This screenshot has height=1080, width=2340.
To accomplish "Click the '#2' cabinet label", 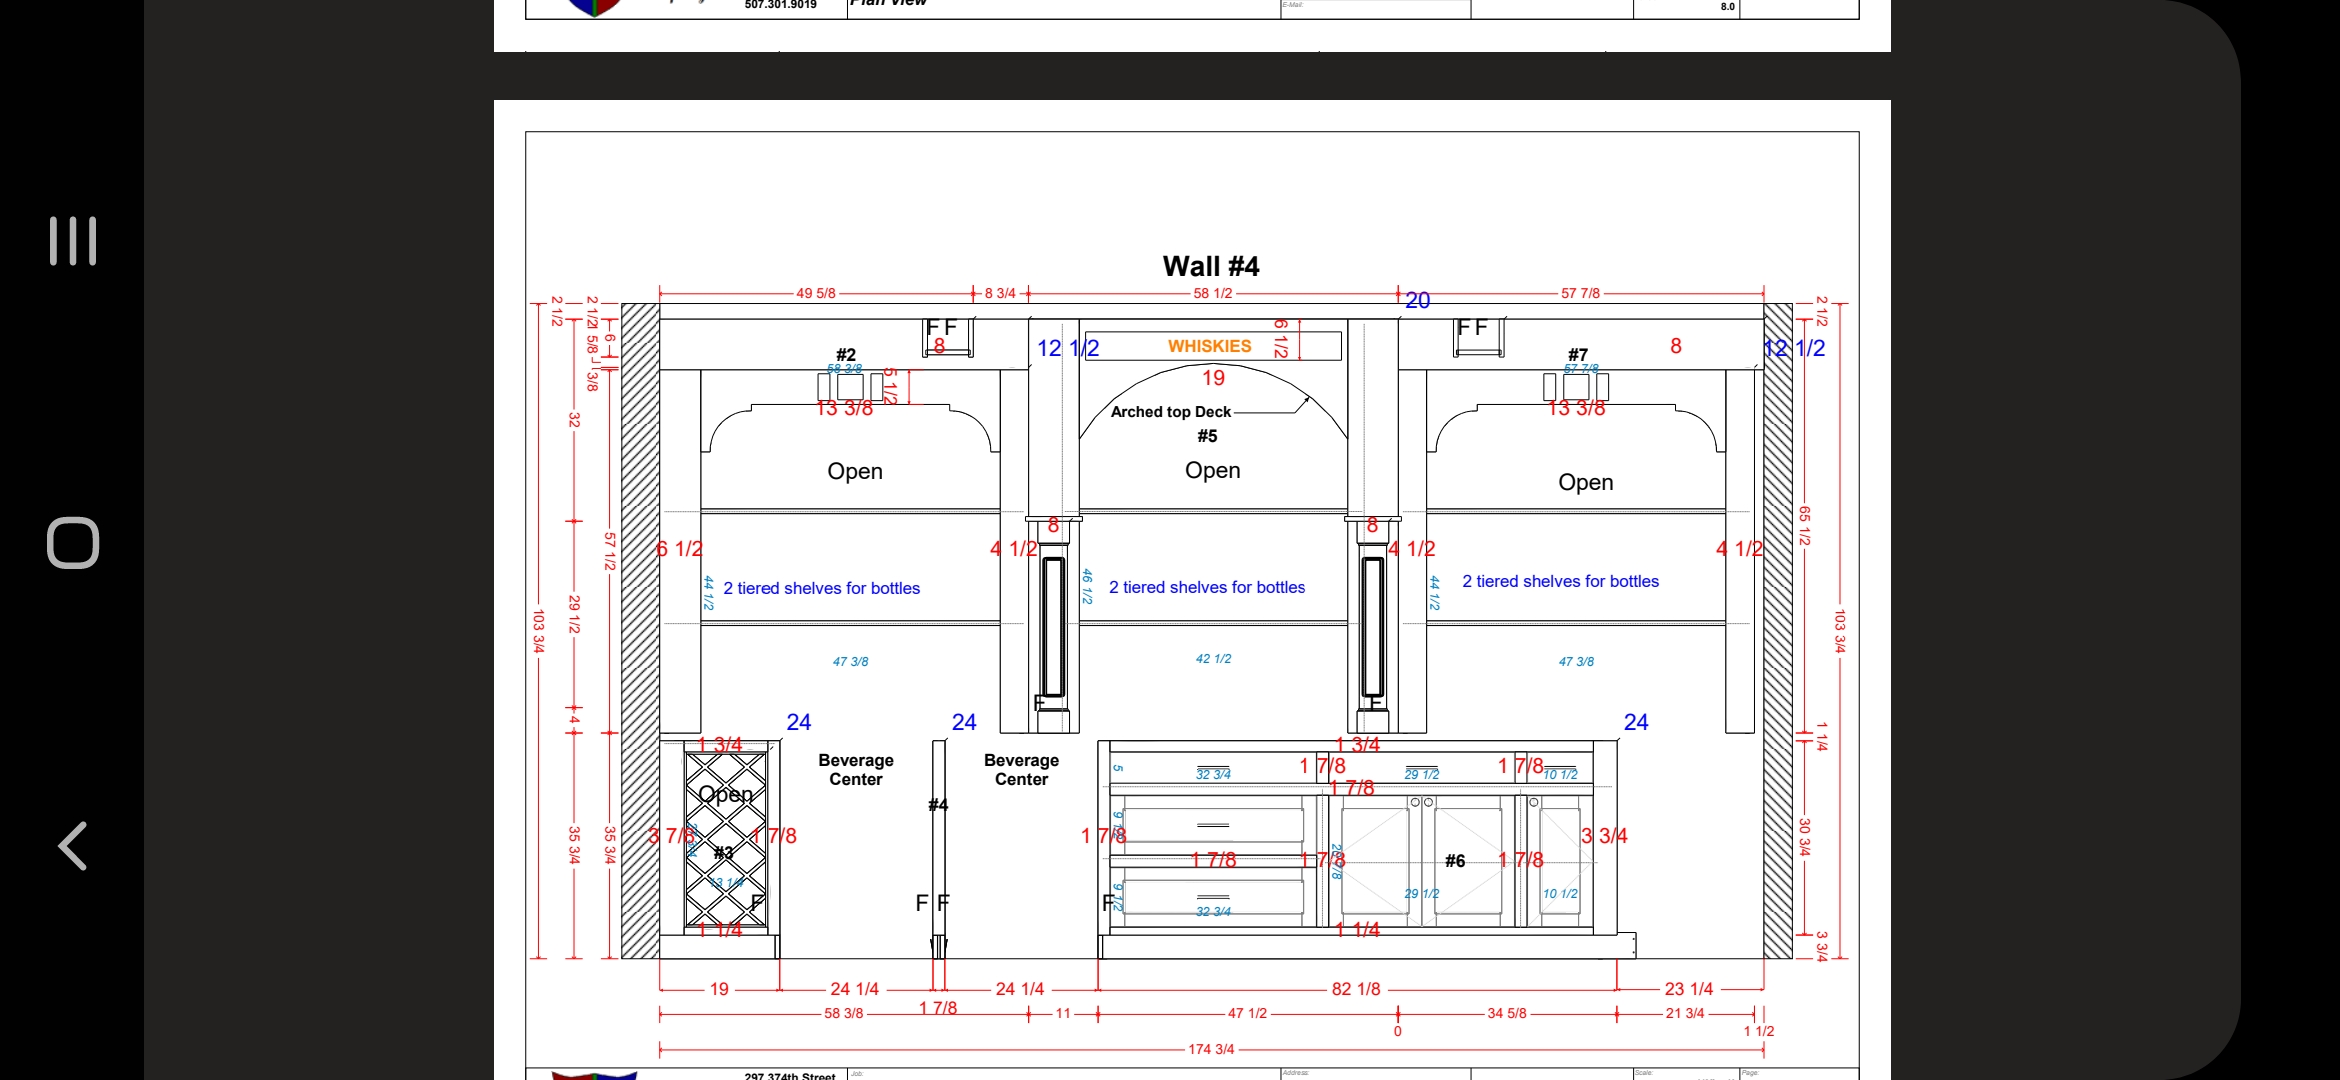I will (846, 355).
